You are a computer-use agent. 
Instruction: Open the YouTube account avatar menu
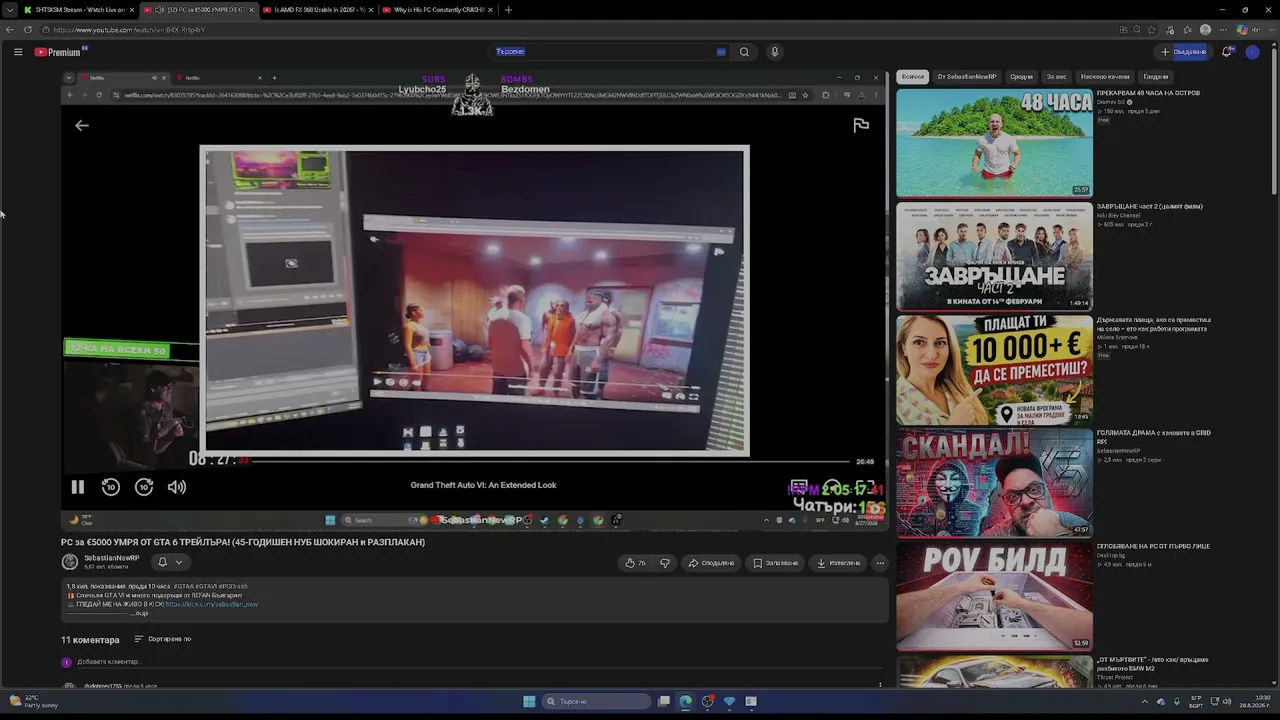pyautogui.click(x=1252, y=52)
